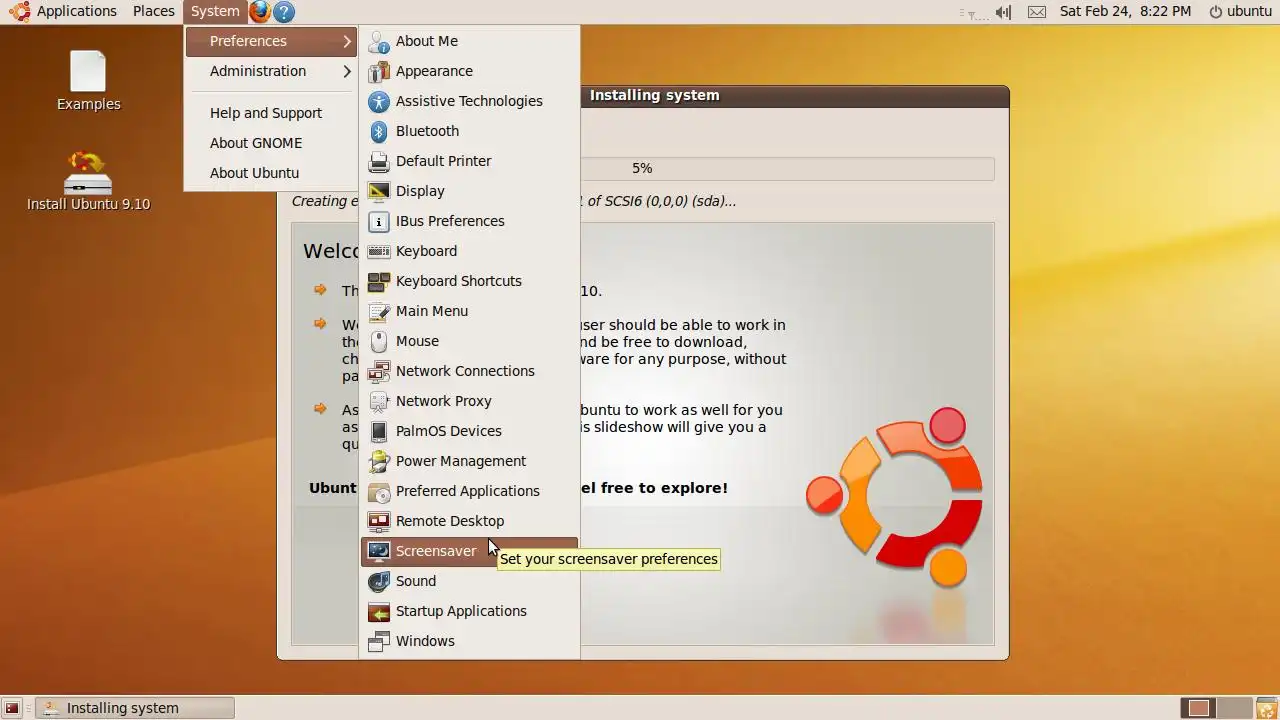This screenshot has height=720, width=1280.
Task: Click the Remote Desktop icon
Action: pyautogui.click(x=378, y=521)
